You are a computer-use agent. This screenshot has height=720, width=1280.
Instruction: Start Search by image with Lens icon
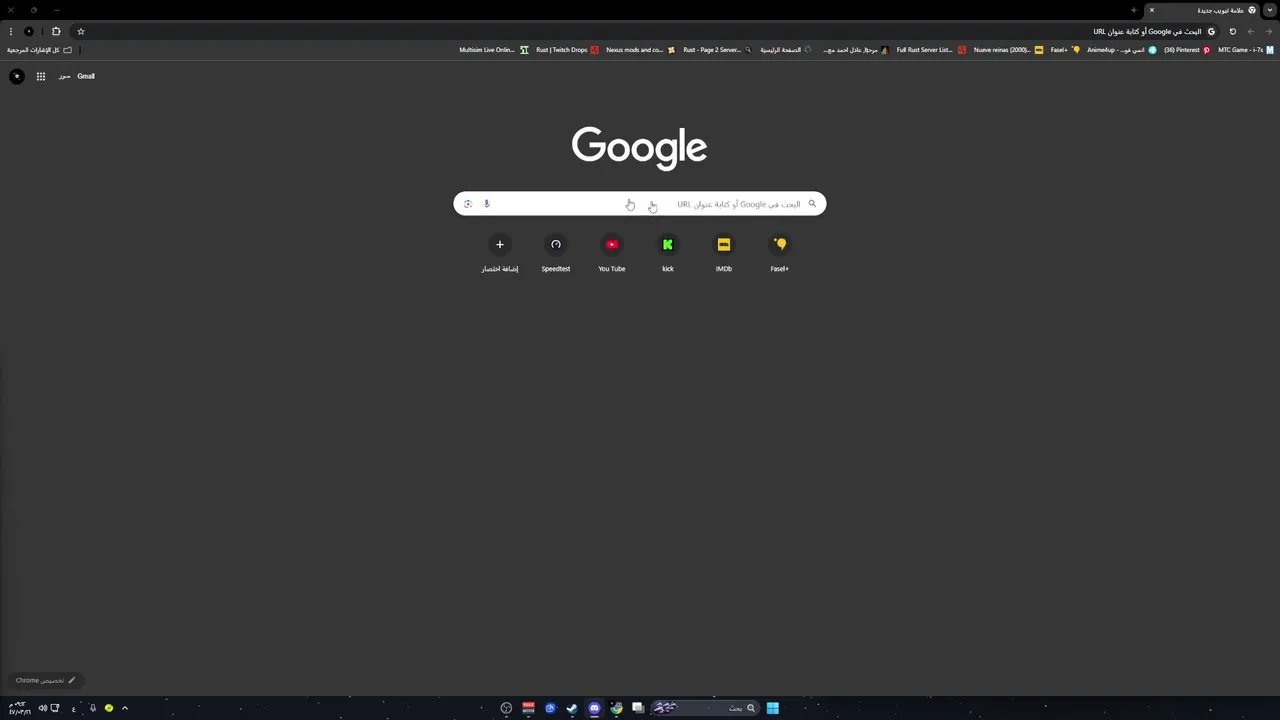[467, 204]
